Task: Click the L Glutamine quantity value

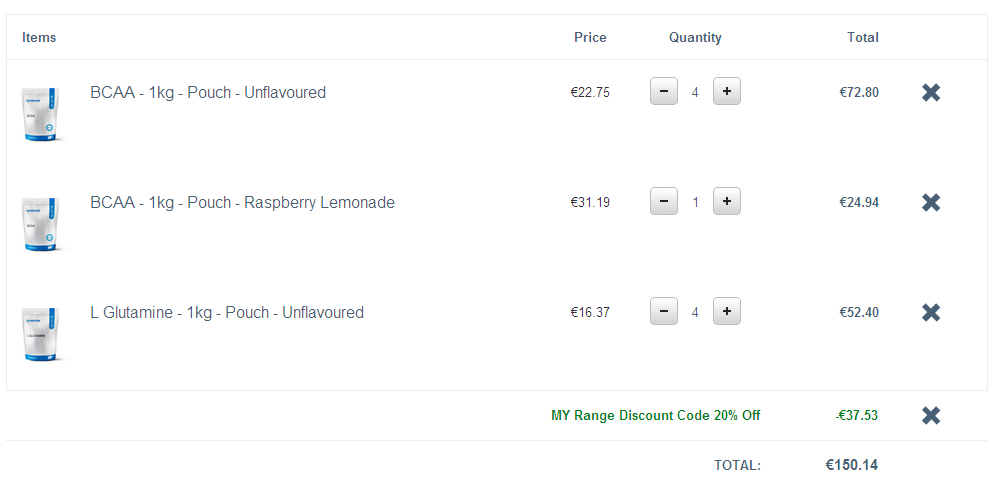Action: (x=695, y=313)
